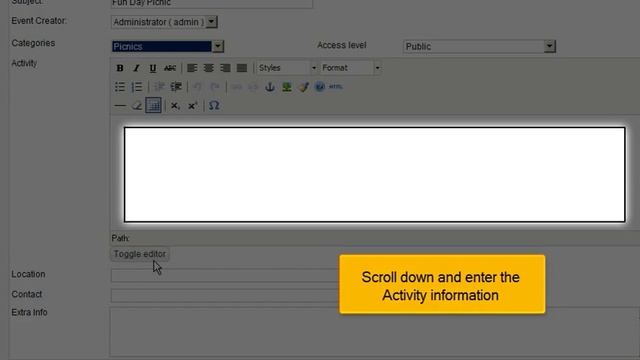Apply subscript formatting

(176, 106)
